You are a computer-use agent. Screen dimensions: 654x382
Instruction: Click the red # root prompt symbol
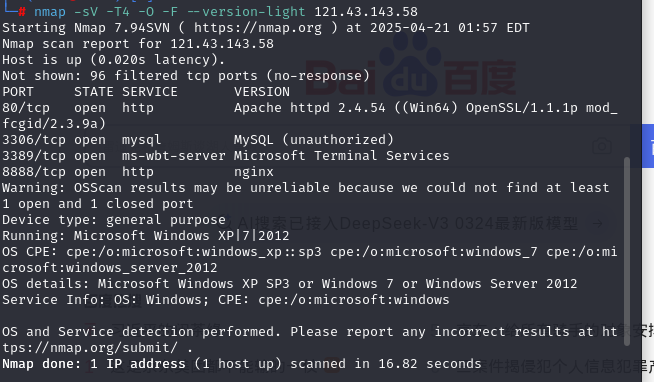(x=22, y=12)
